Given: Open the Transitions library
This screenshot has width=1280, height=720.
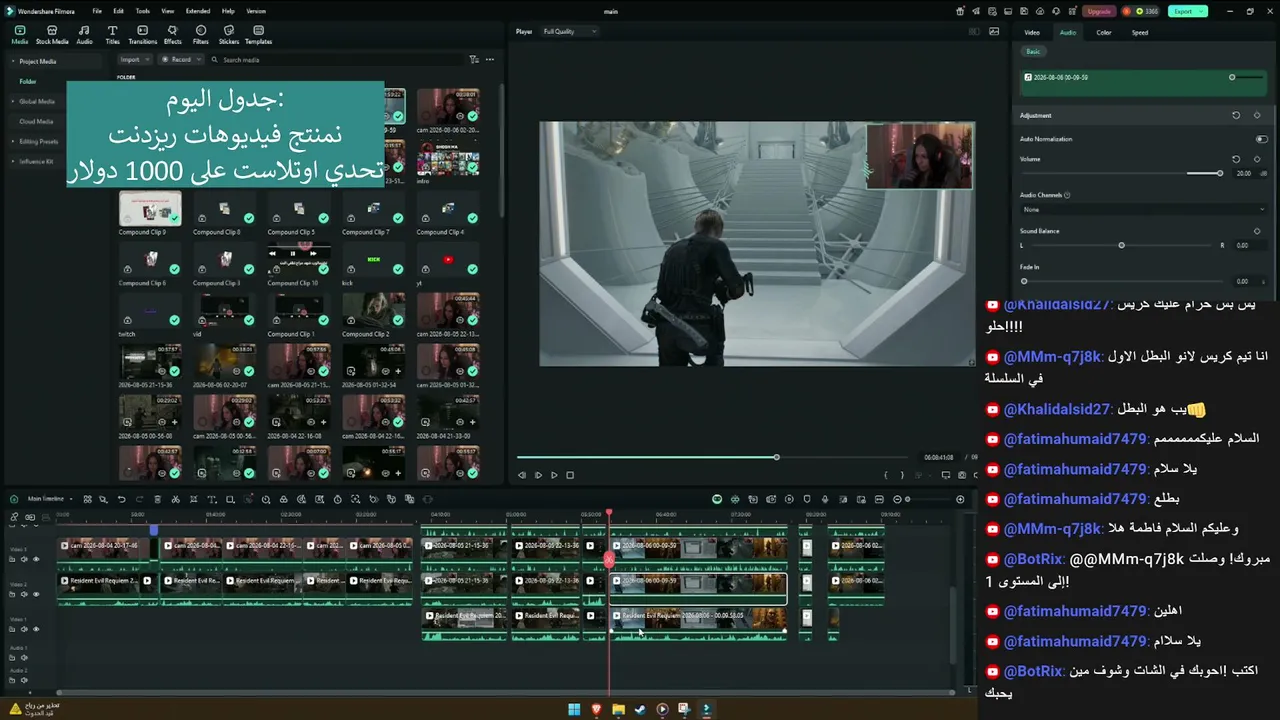Looking at the screenshot, I should 143,35.
